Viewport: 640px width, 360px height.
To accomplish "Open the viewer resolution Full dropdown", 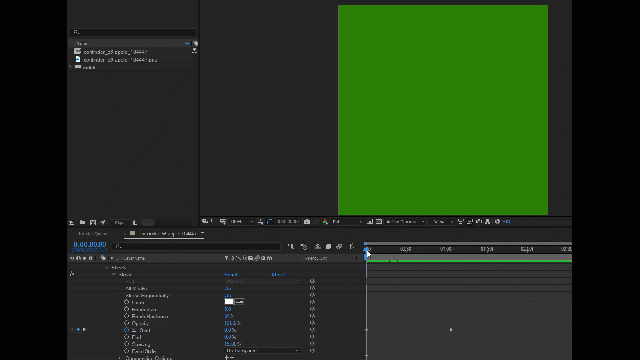I will (x=347, y=222).
